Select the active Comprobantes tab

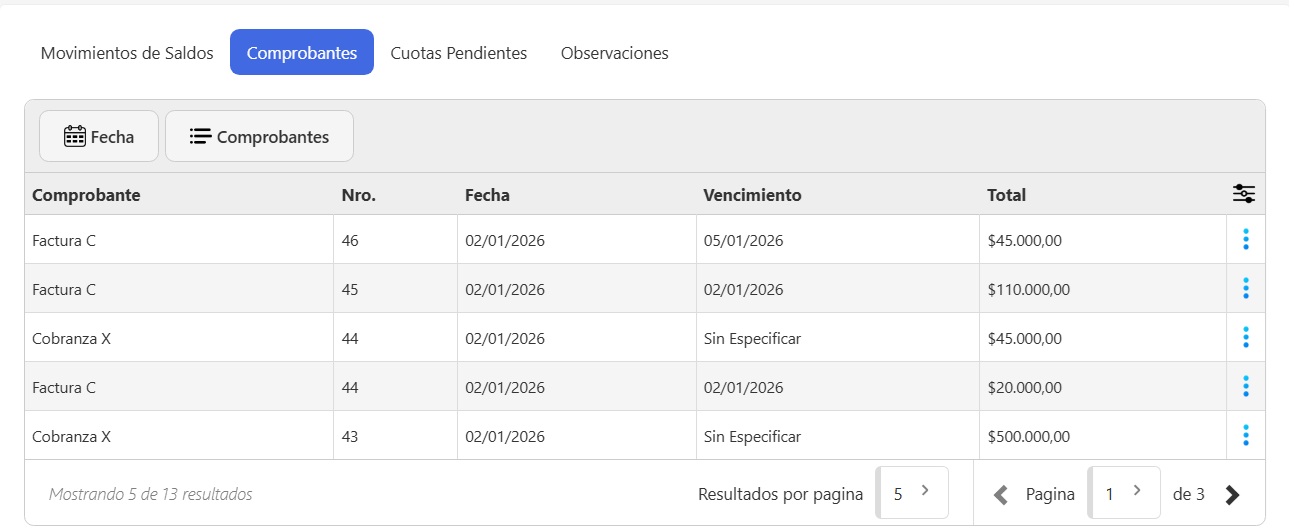(x=302, y=53)
